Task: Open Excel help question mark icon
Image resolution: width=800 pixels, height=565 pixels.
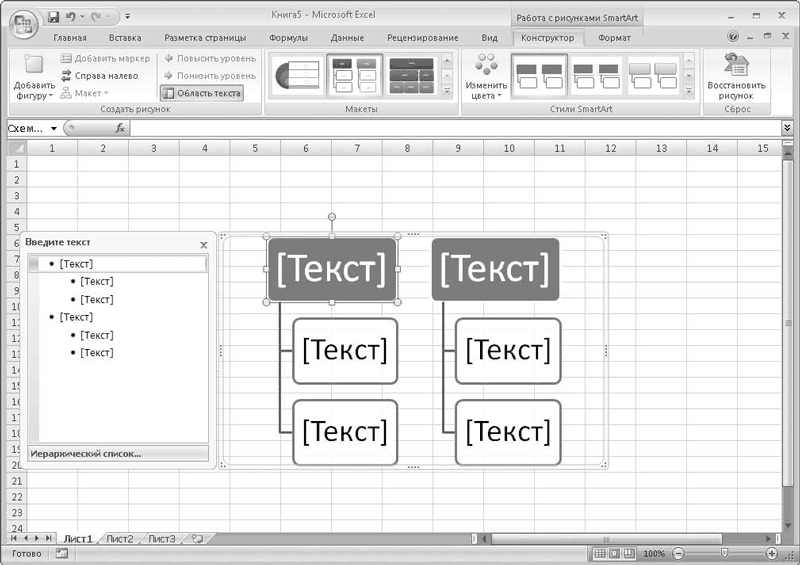Action: 733,37
